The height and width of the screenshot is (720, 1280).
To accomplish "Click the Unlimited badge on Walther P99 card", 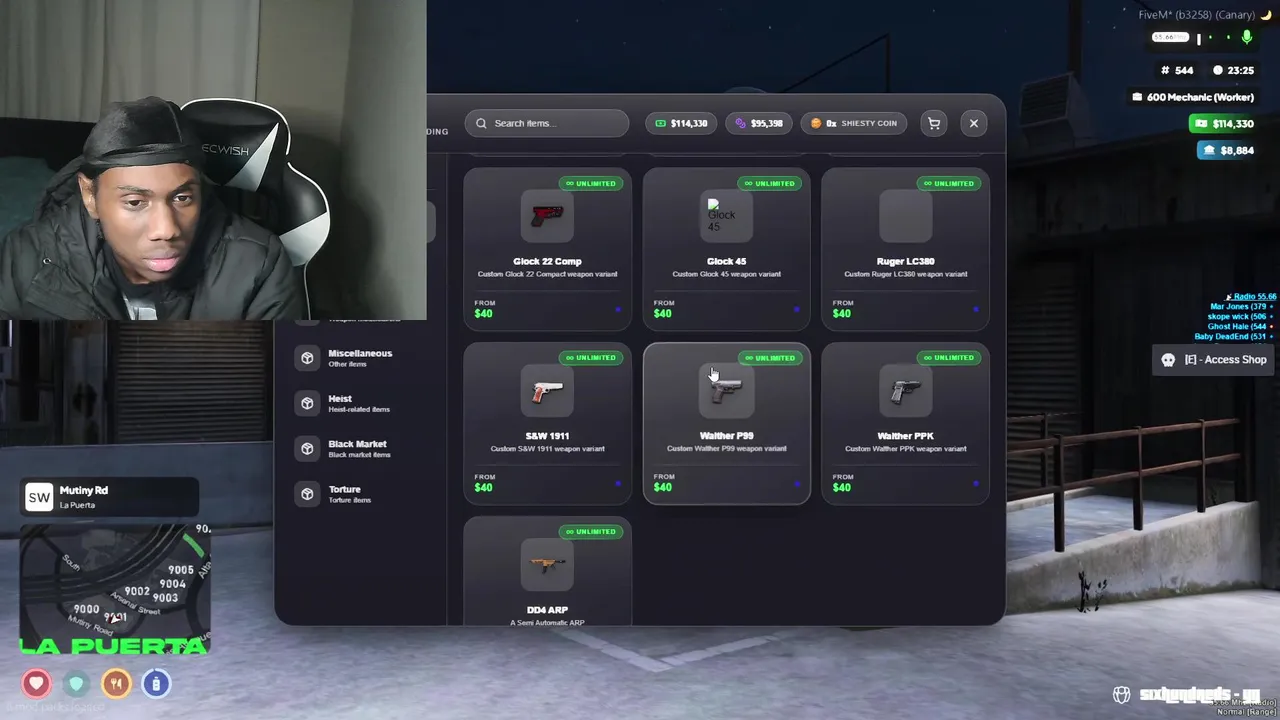I will (x=770, y=357).
